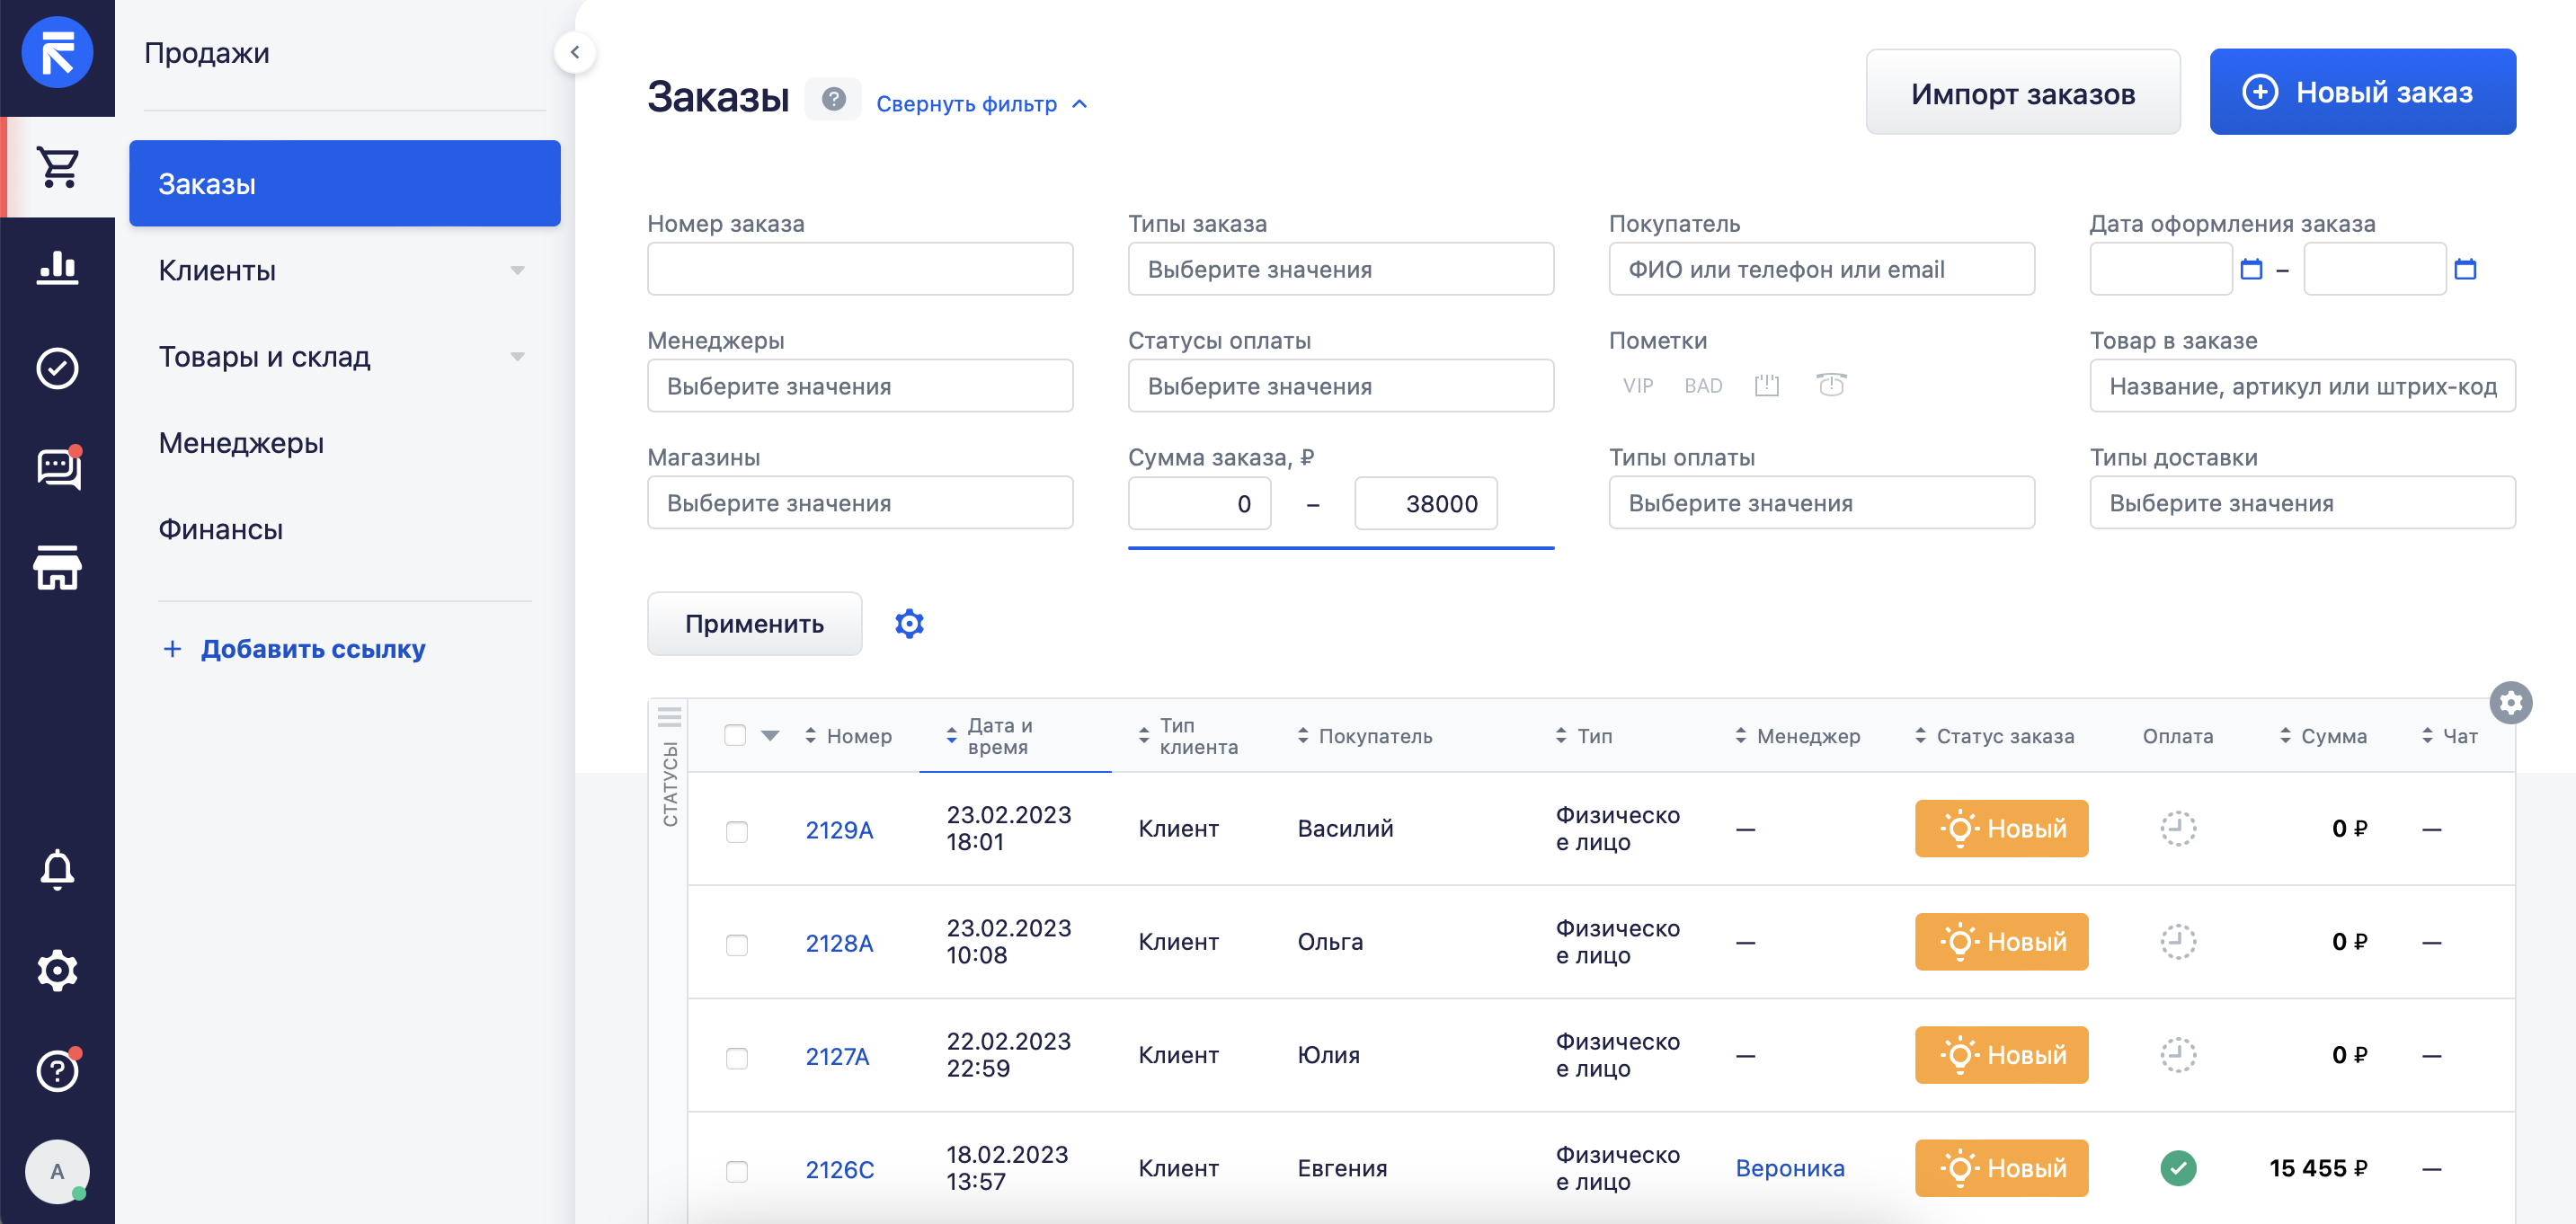The width and height of the screenshot is (2576, 1224).
Task: Open the filter settings gear beside Применить
Action: click(909, 624)
